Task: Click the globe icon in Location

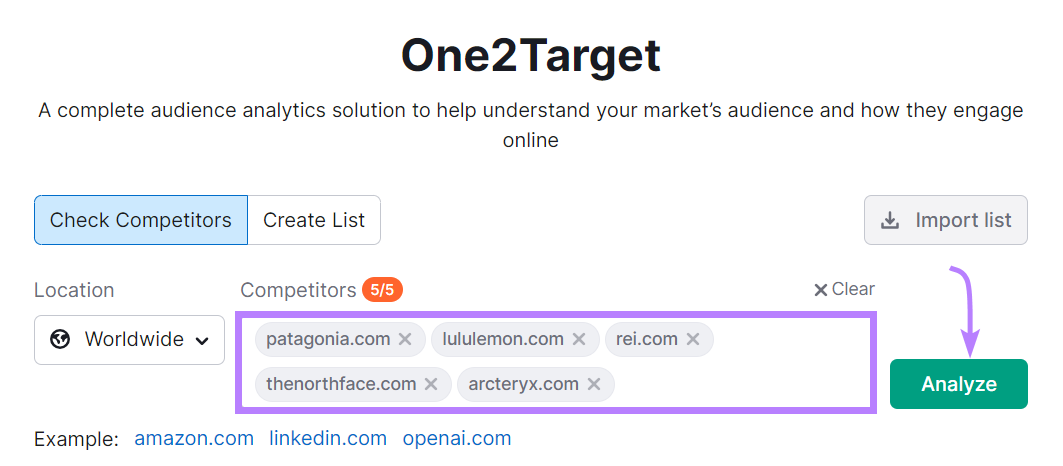Action: pyautogui.click(x=60, y=339)
